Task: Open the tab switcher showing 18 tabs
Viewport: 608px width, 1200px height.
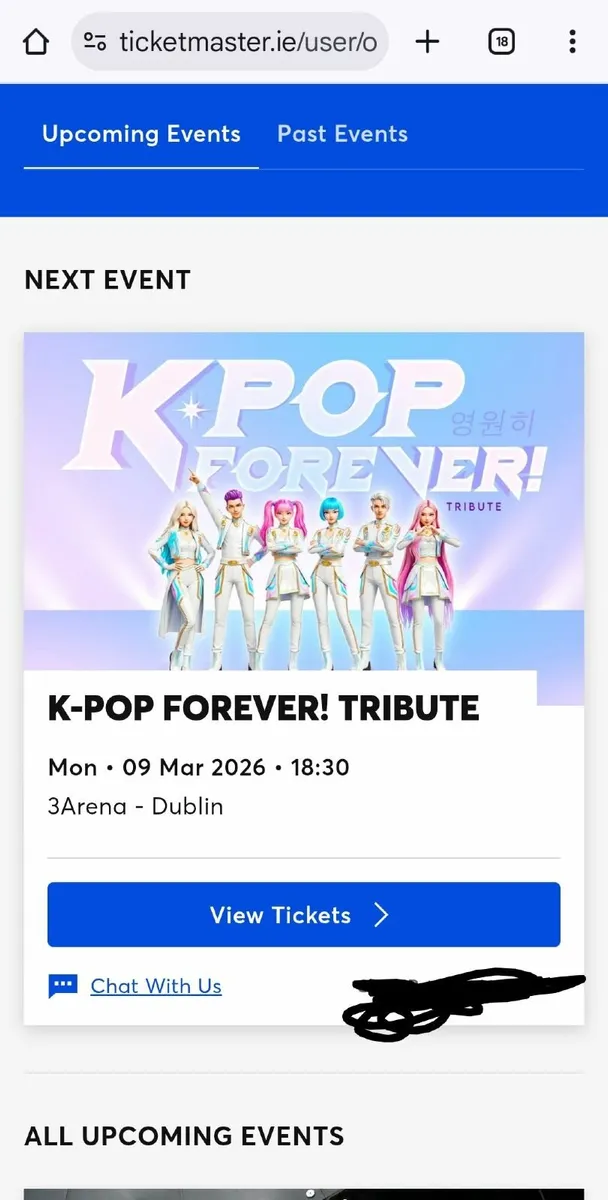Action: tap(501, 42)
